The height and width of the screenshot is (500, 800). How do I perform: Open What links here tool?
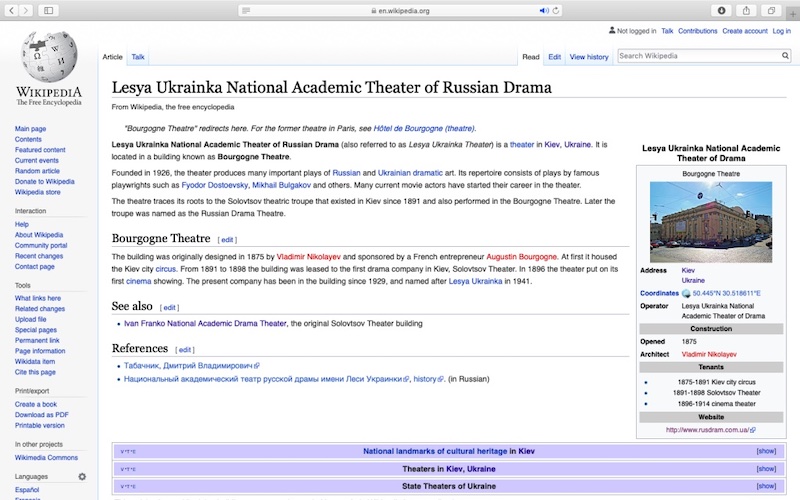(38, 298)
